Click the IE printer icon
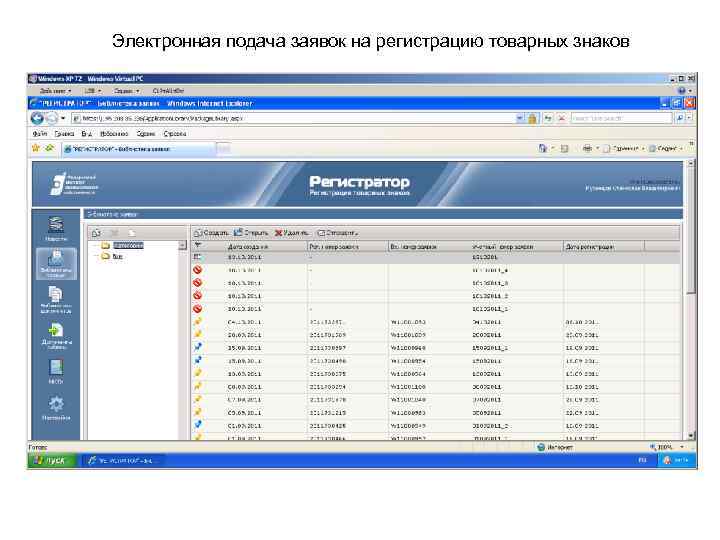Viewport: 720px width, 540px height. [587, 148]
